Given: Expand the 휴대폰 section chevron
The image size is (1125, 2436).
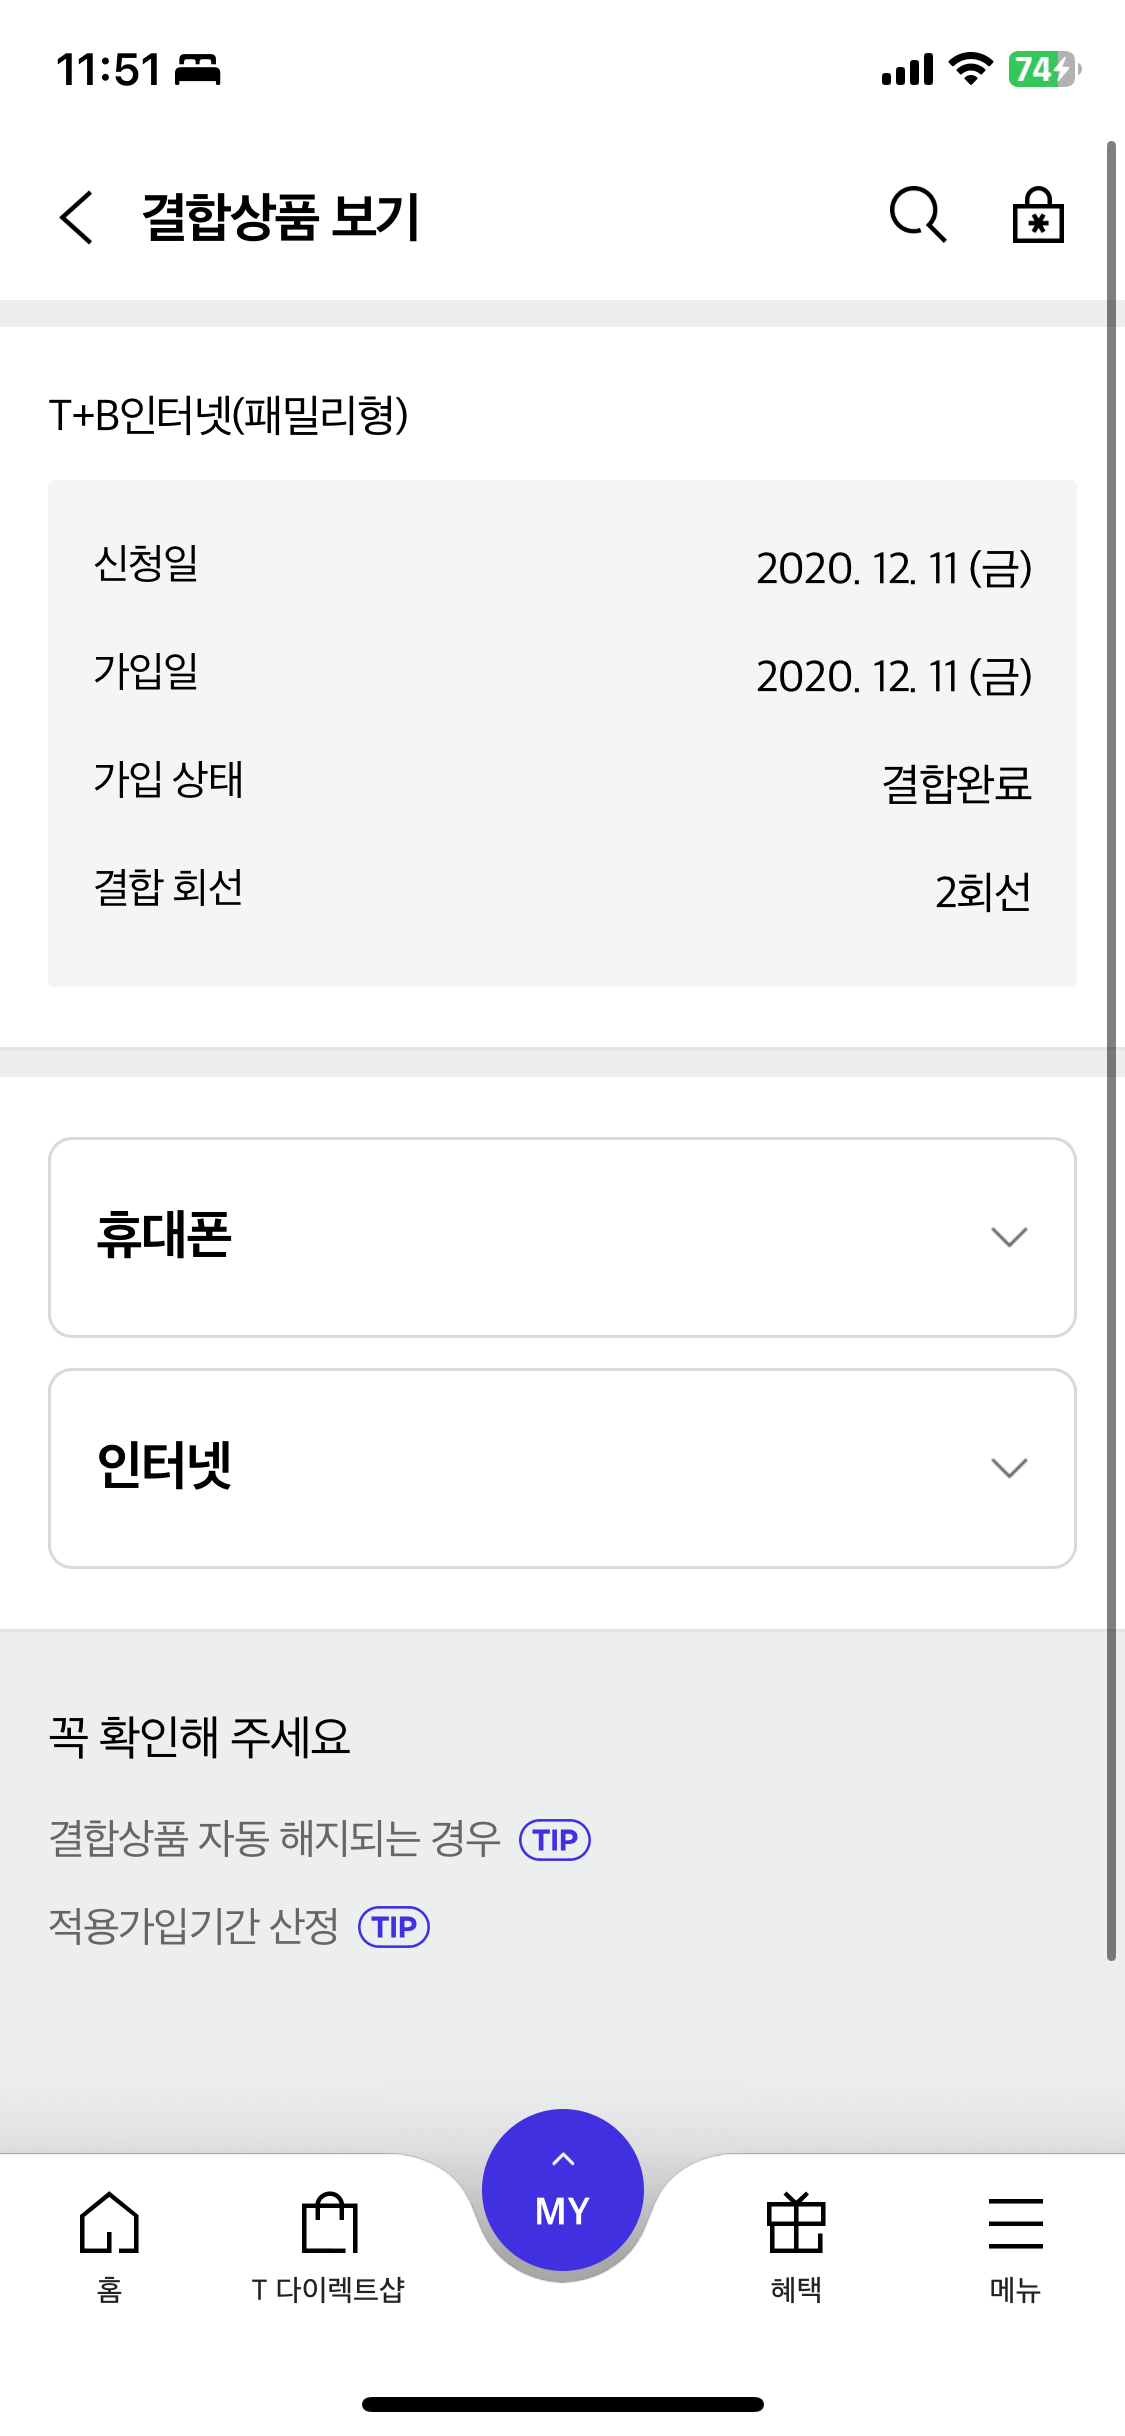Looking at the screenshot, I should [x=1009, y=1237].
